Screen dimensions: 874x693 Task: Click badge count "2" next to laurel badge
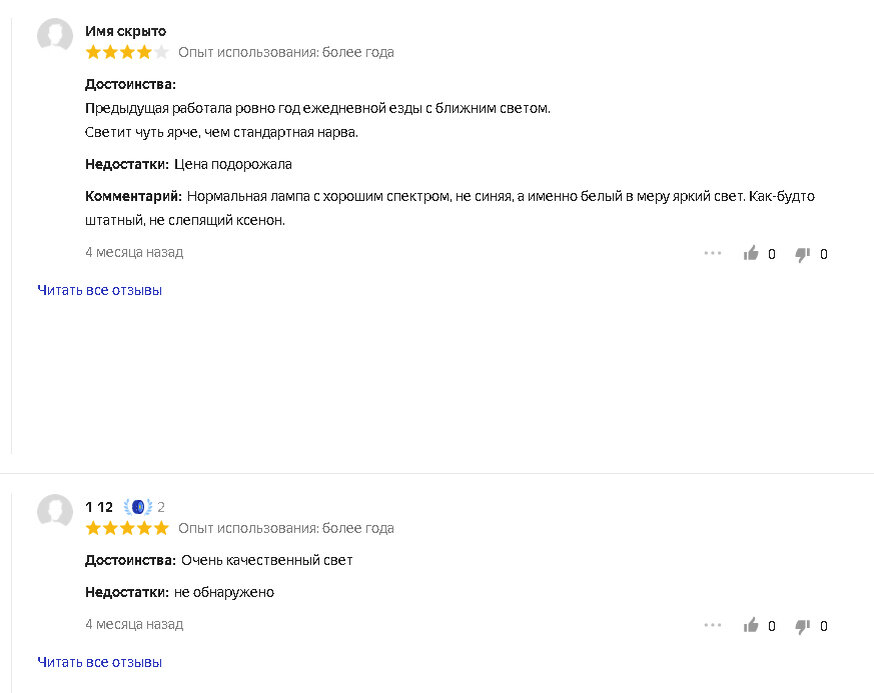tap(161, 507)
